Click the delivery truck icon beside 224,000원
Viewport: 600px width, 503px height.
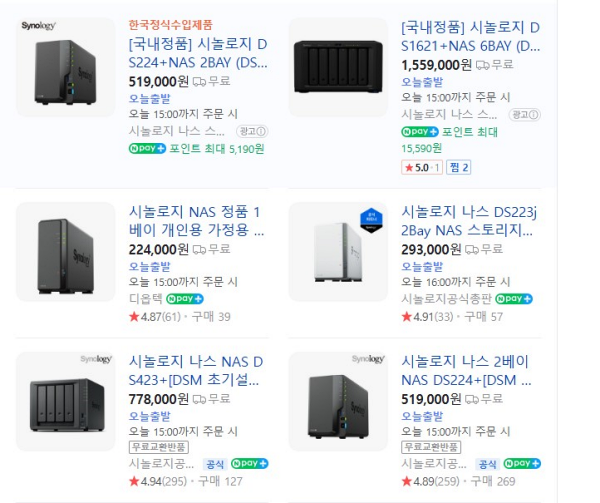(x=199, y=249)
